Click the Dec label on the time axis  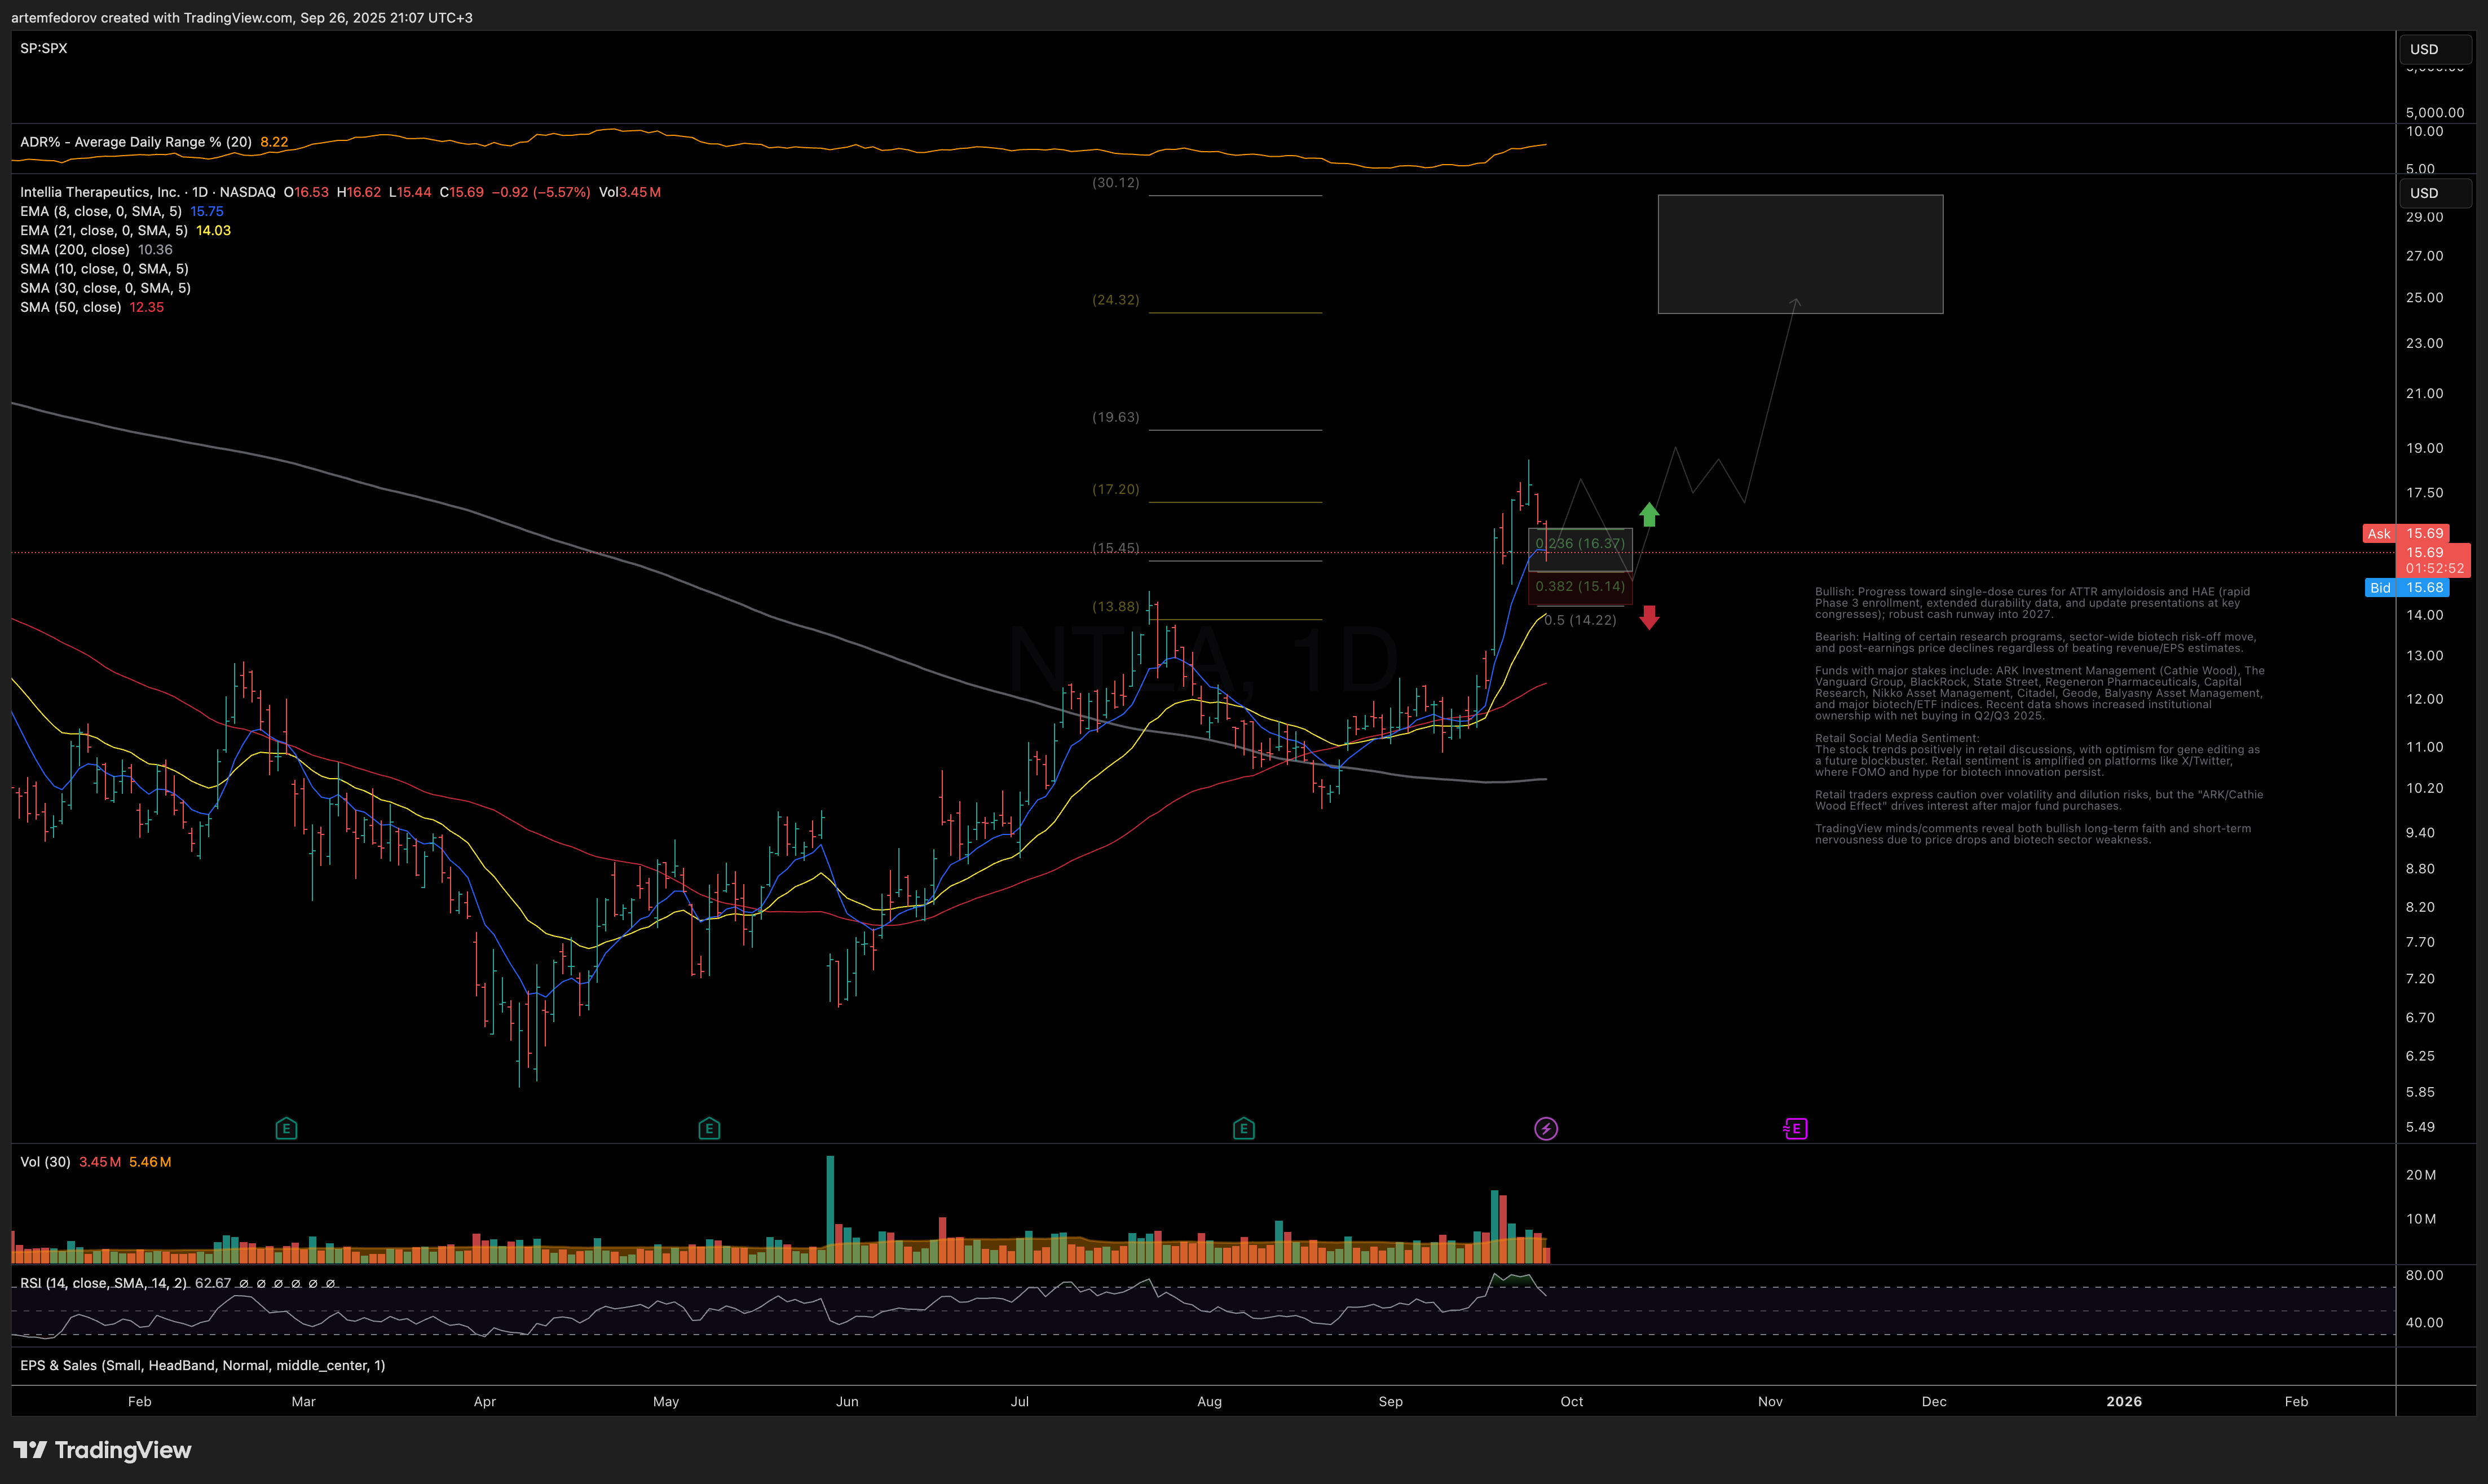(x=1934, y=1401)
